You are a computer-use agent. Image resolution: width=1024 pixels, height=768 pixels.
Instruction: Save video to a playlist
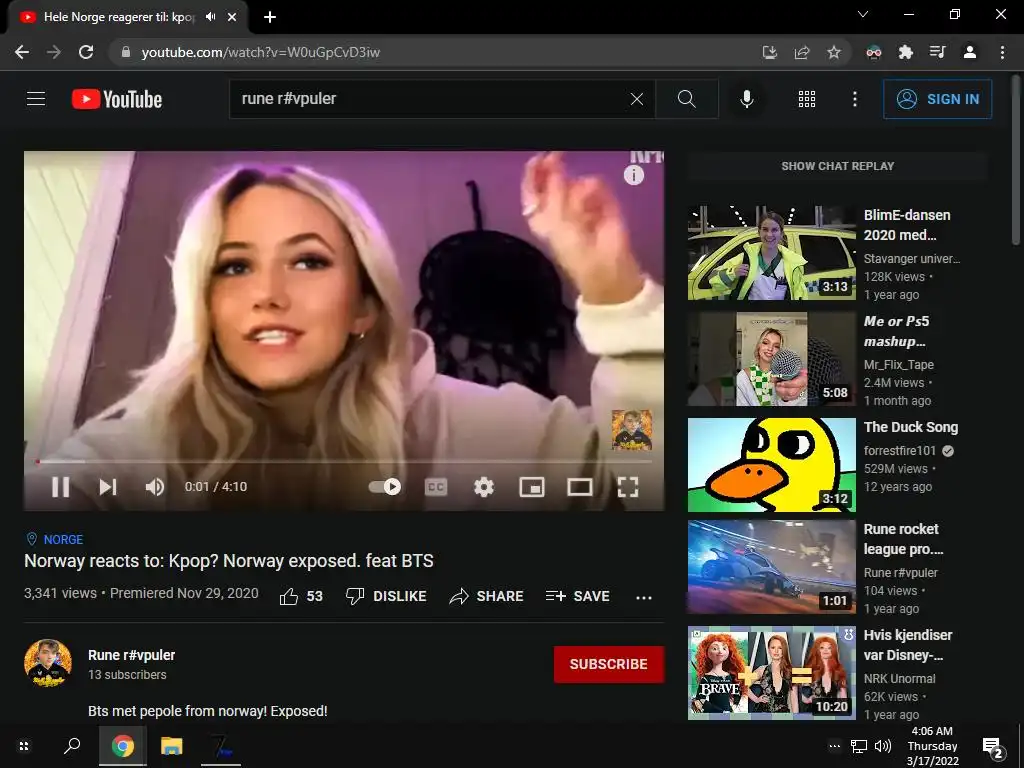click(x=577, y=596)
